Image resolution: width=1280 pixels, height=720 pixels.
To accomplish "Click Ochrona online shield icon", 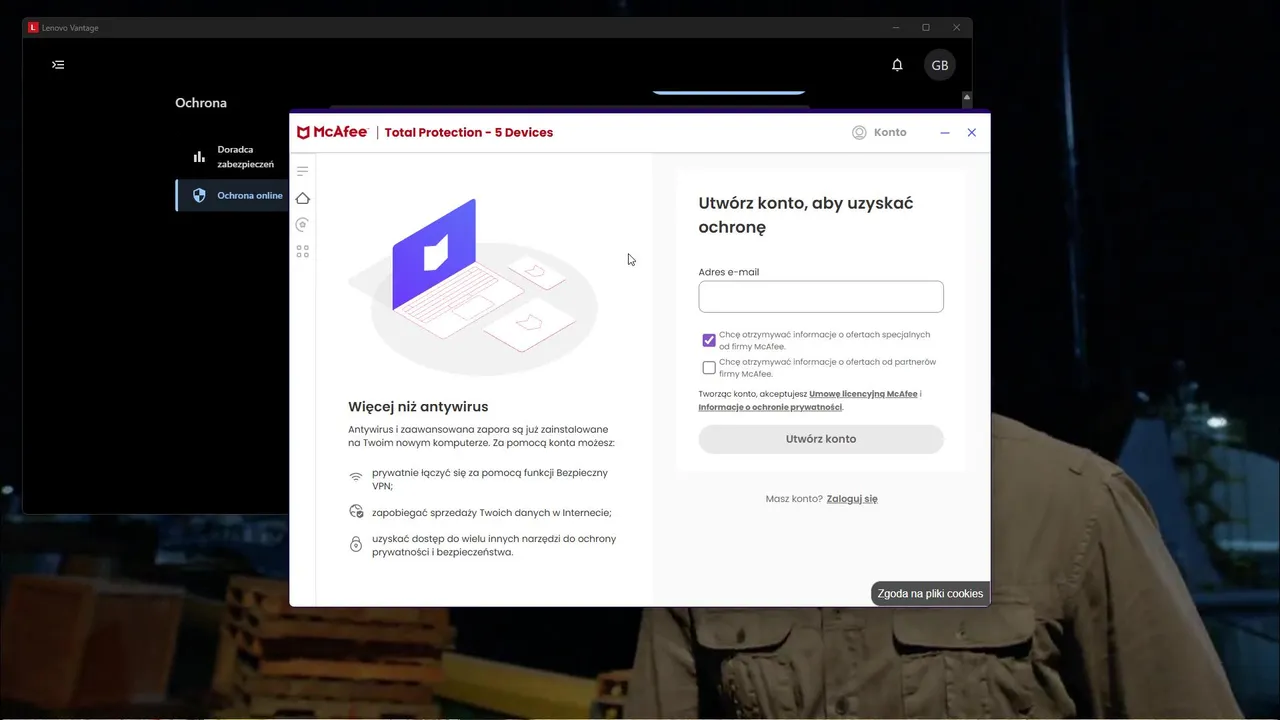I will (x=199, y=195).
